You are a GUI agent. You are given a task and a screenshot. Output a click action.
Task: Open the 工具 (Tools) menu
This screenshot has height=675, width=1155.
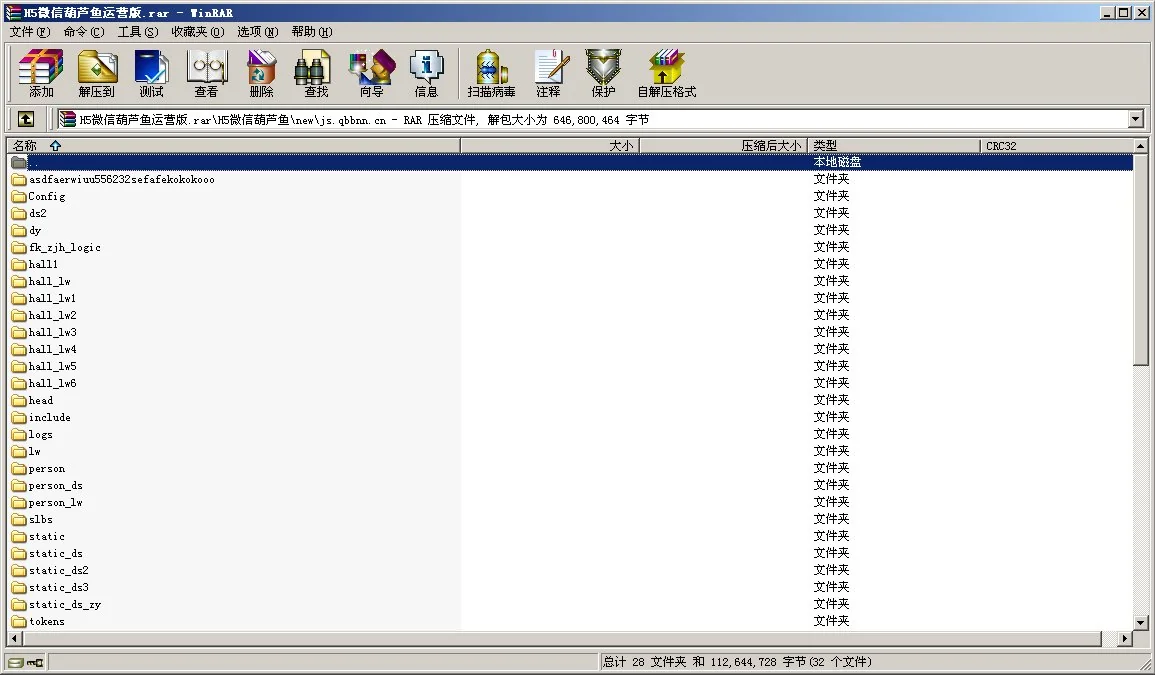coord(137,32)
